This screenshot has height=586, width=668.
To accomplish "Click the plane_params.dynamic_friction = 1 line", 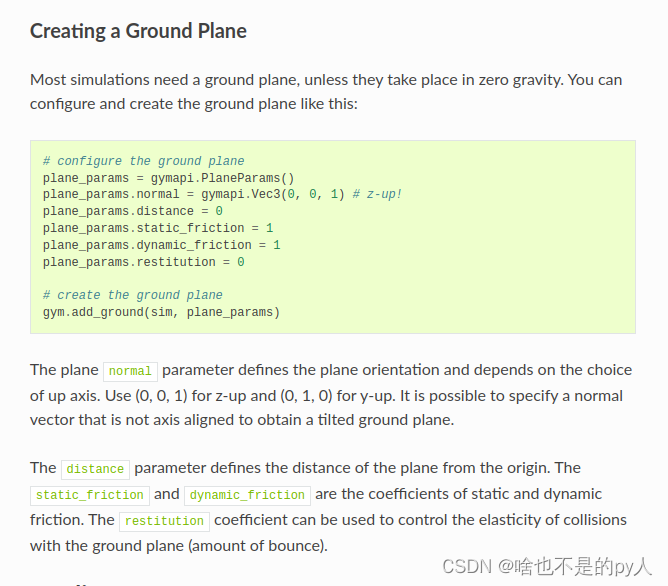I will [161, 245].
